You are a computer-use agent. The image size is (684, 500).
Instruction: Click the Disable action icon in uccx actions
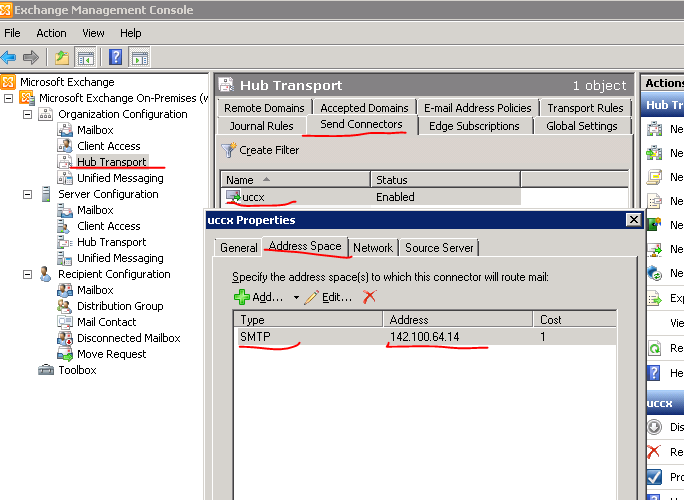click(654, 427)
